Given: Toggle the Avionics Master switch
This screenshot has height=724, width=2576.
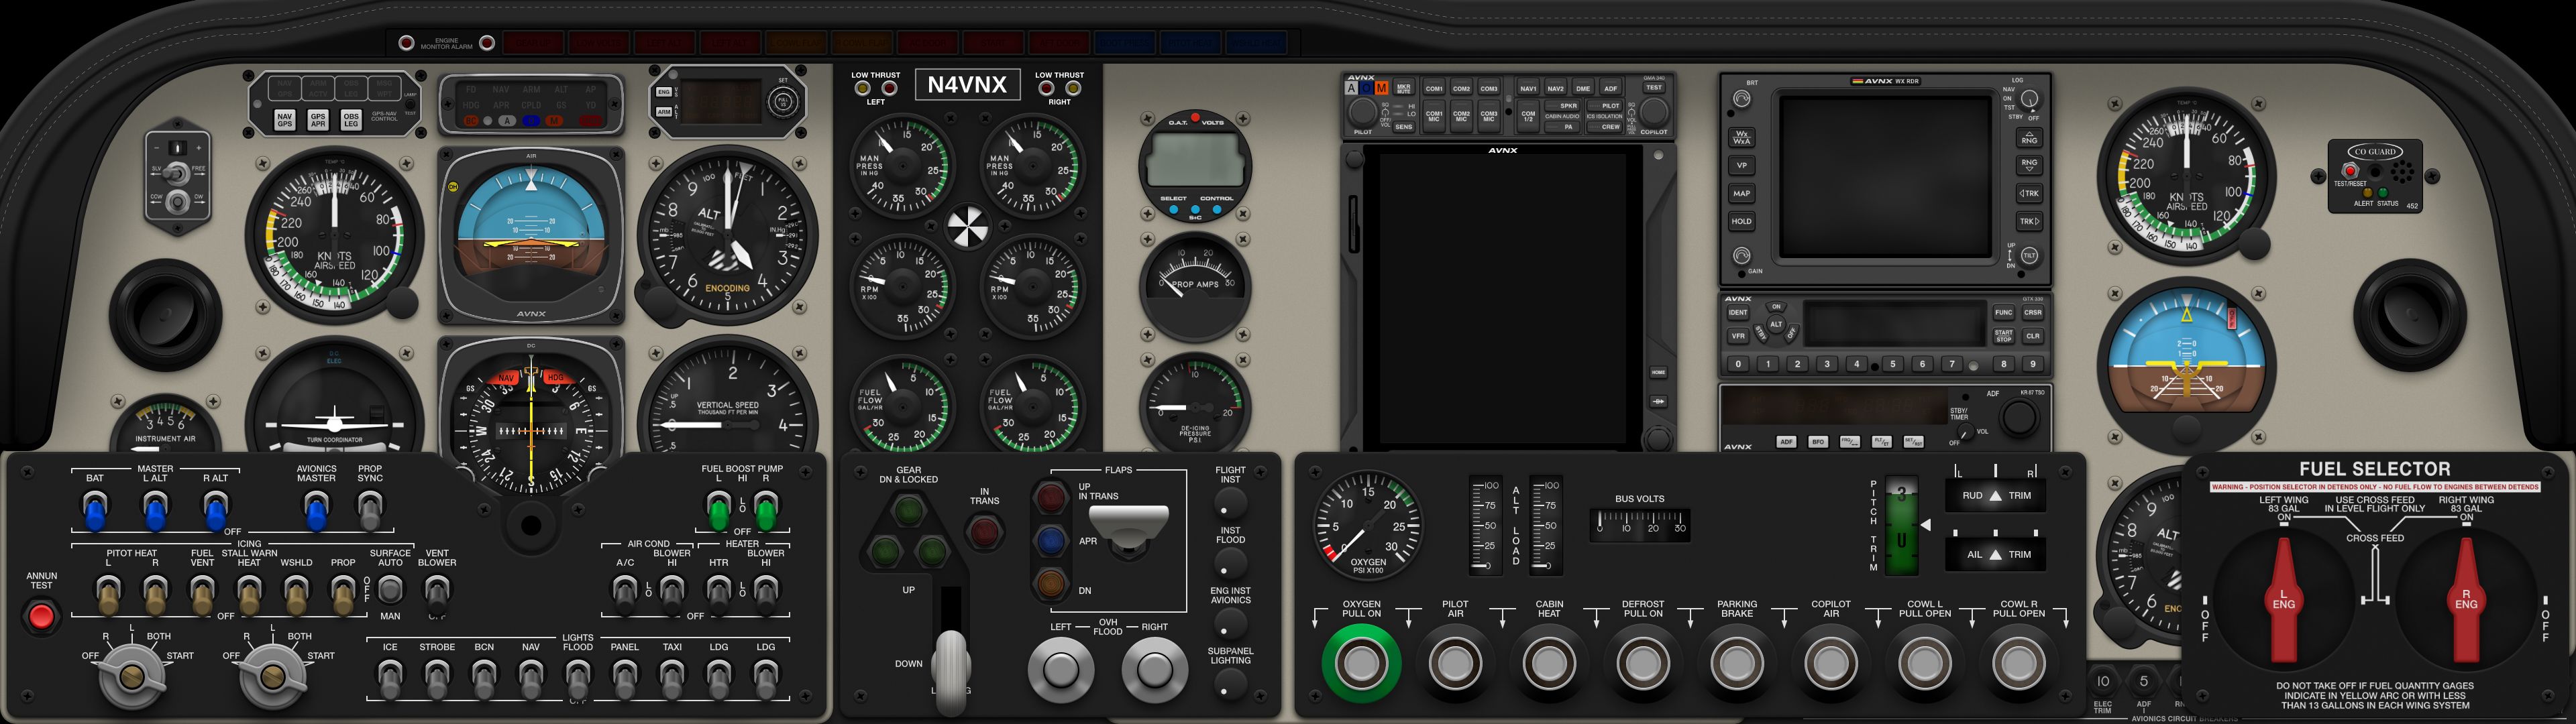Looking at the screenshot, I should (x=316, y=512).
